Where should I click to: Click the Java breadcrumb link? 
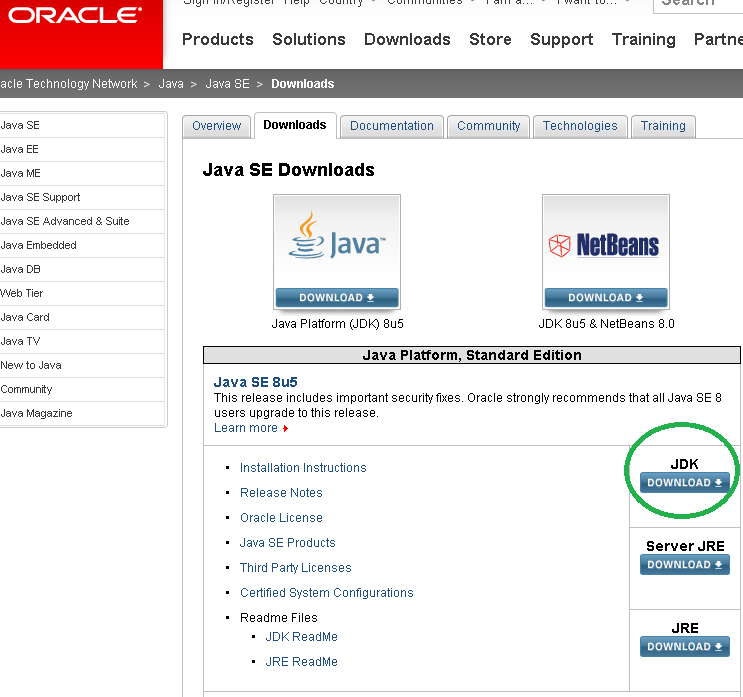tap(171, 84)
